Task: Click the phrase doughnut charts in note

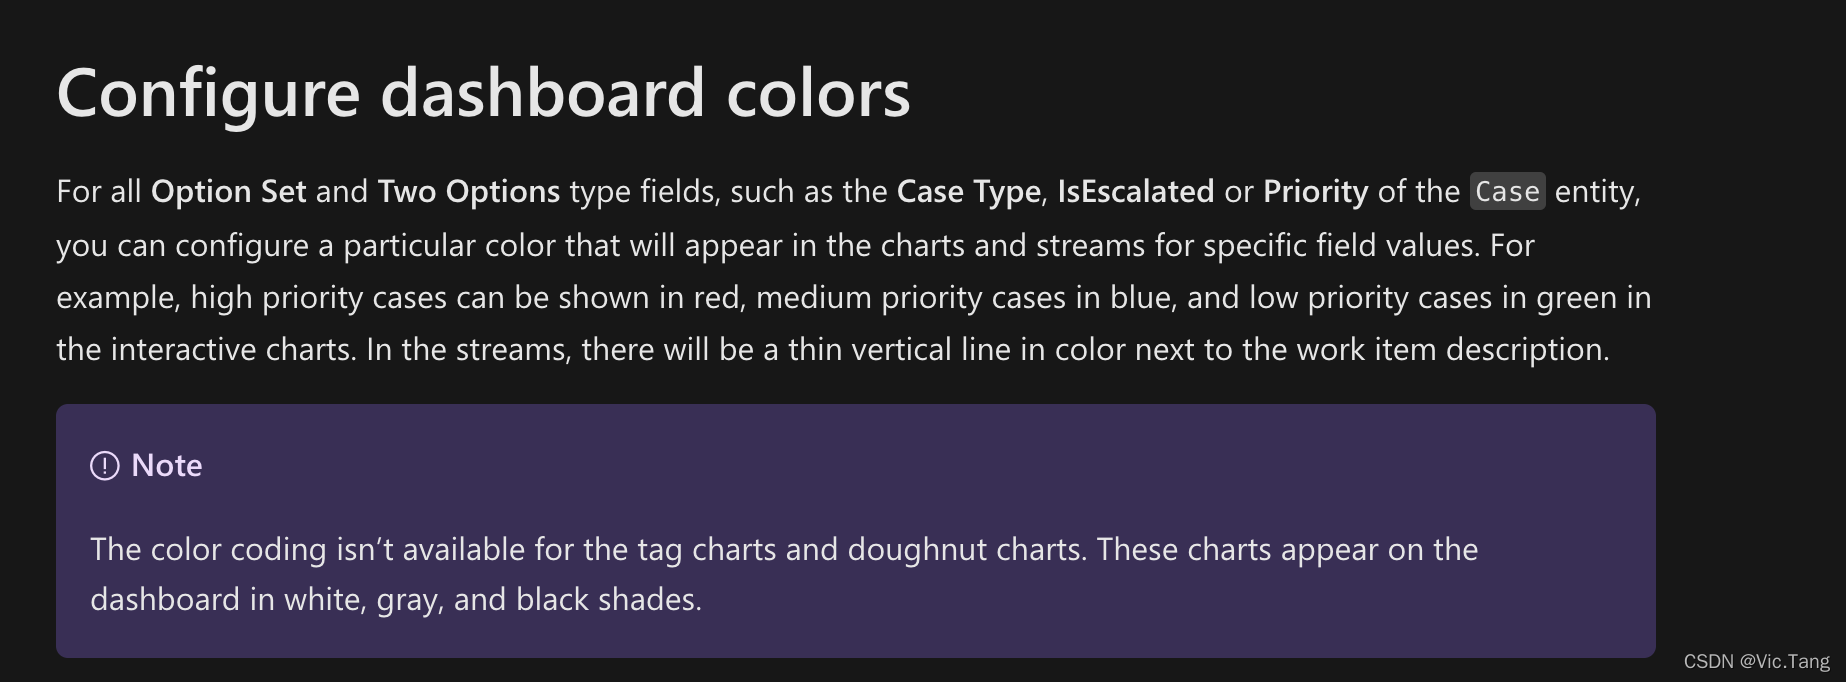Action: [x=966, y=549]
